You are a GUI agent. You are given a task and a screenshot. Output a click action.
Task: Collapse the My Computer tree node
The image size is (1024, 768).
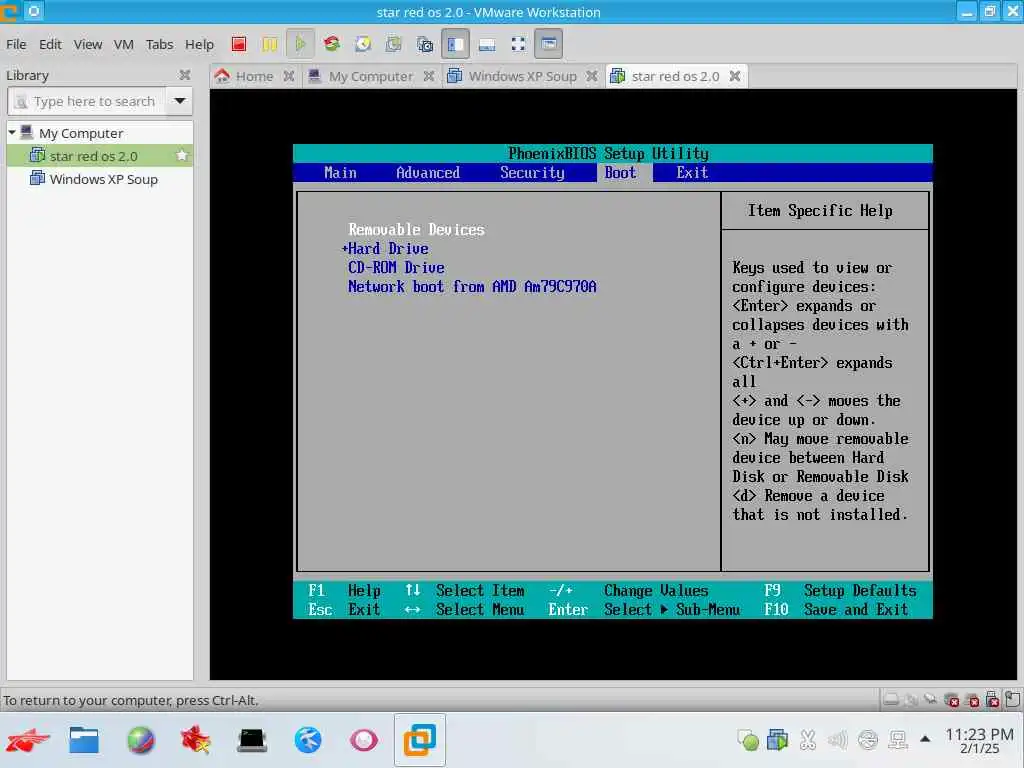coord(12,133)
